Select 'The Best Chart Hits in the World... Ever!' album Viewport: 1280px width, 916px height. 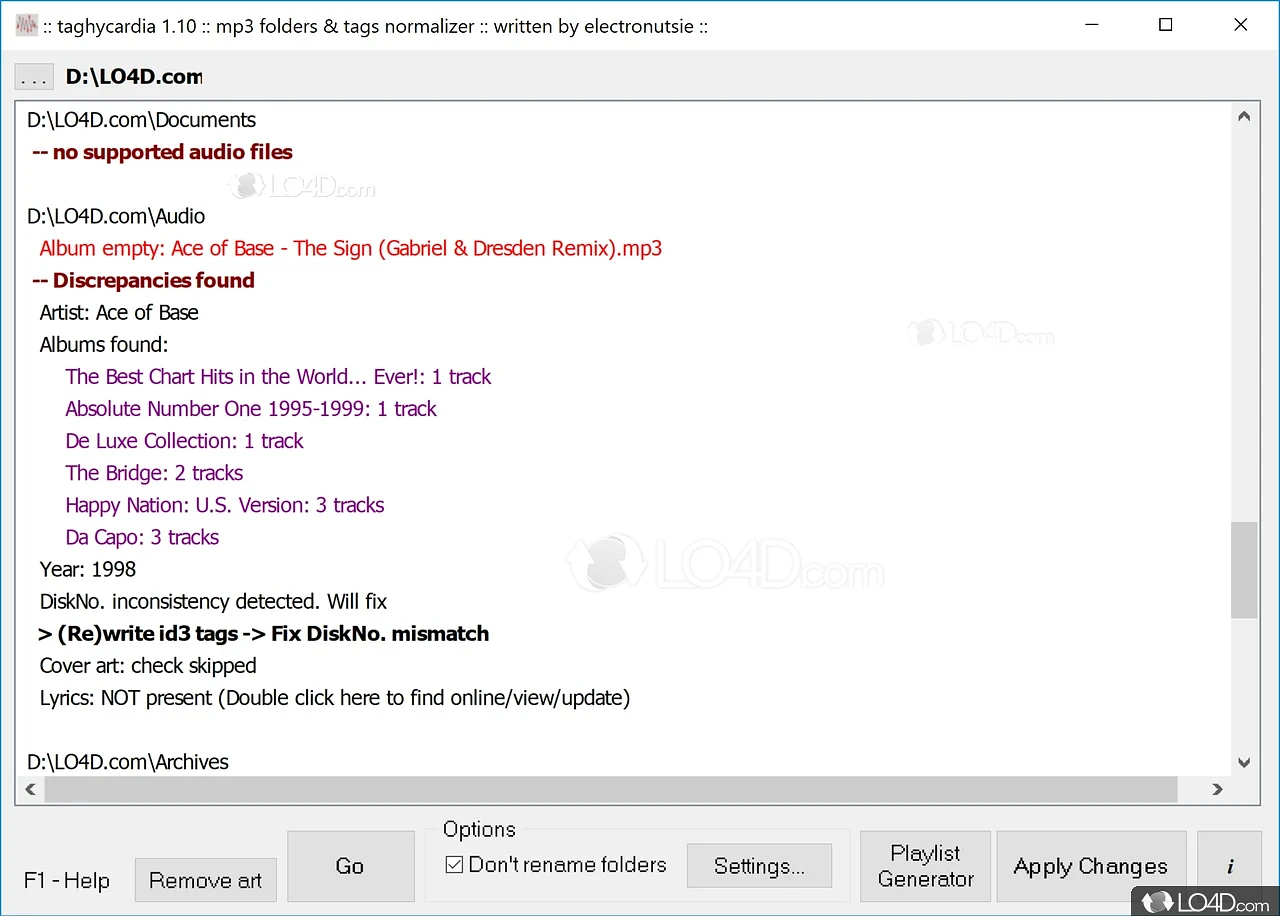[278, 376]
